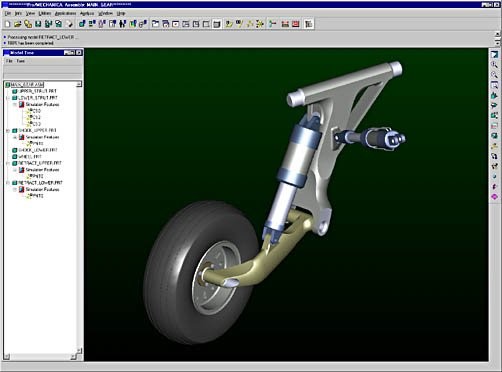Image resolution: width=502 pixels, height=372 pixels.
Task: Open the Help menu
Action: coord(121,13)
